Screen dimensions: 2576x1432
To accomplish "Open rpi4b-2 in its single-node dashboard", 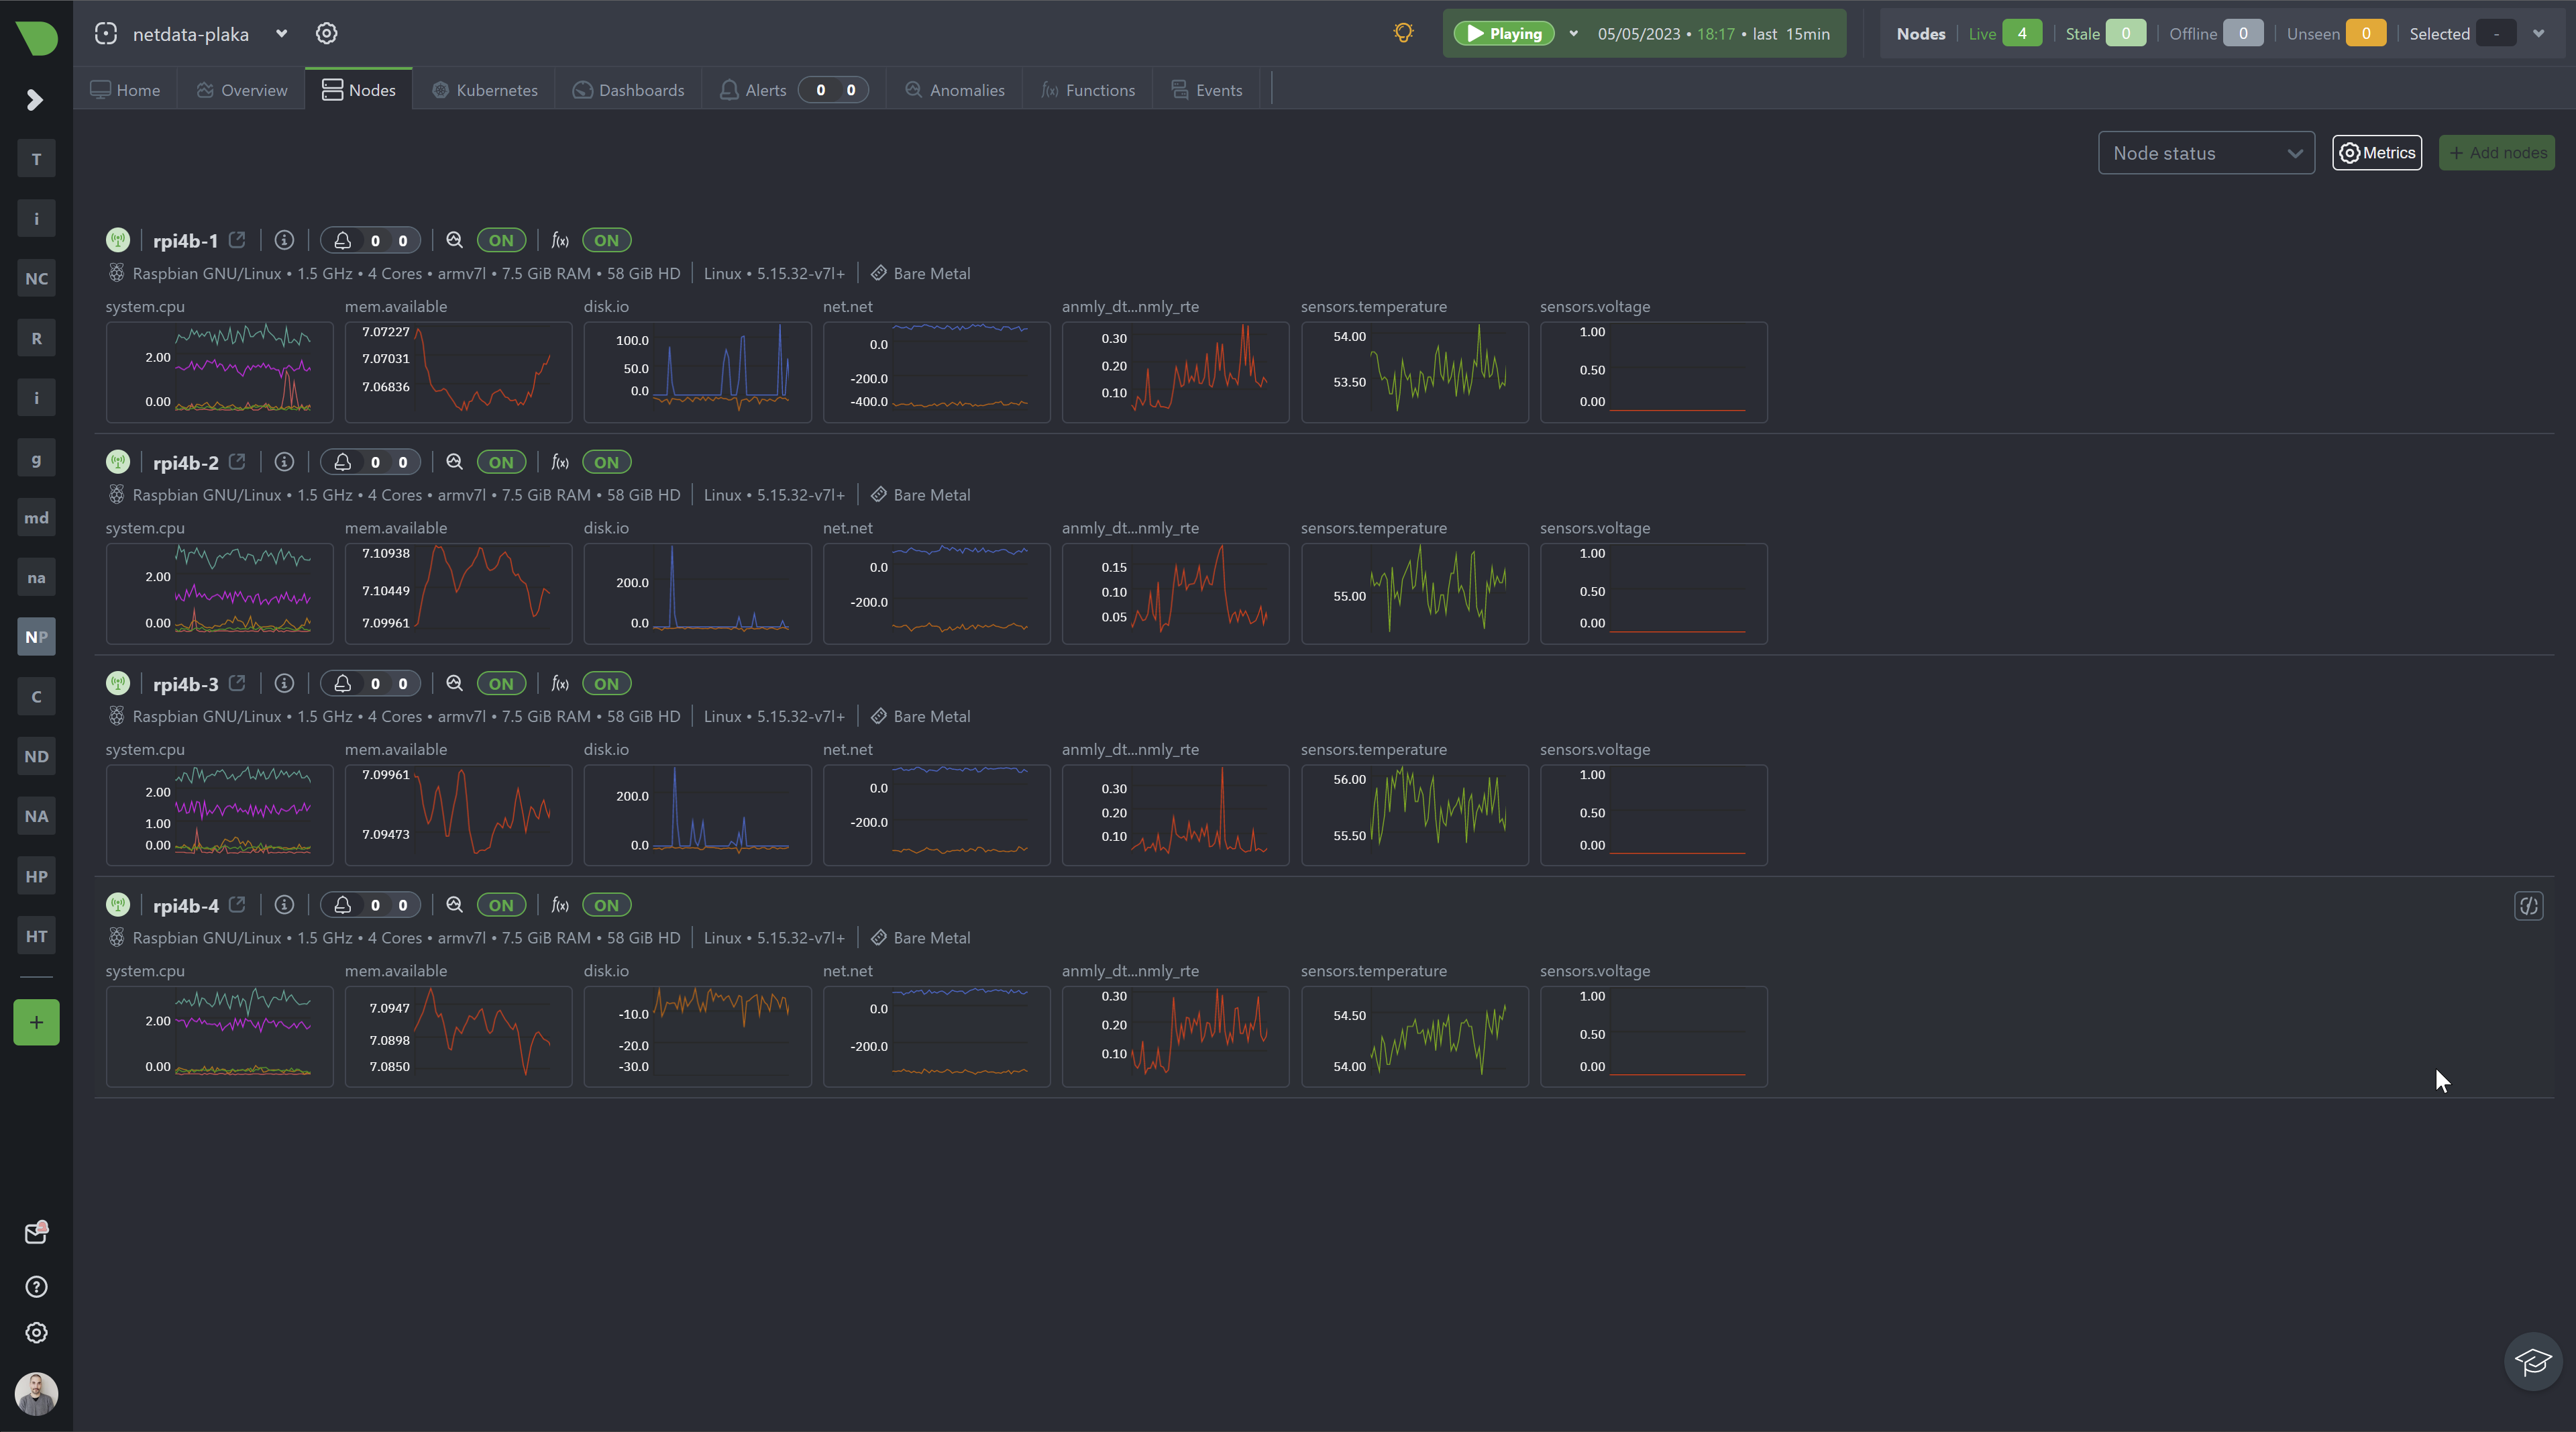I will (x=237, y=462).
